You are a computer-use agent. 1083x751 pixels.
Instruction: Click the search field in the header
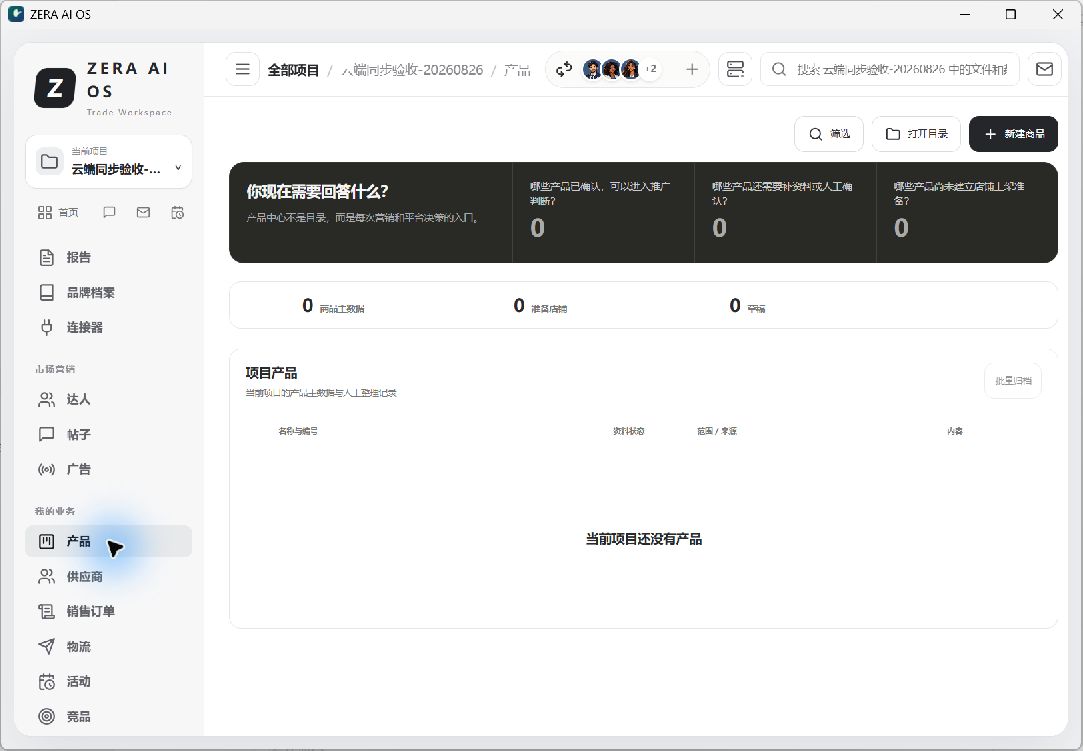890,69
